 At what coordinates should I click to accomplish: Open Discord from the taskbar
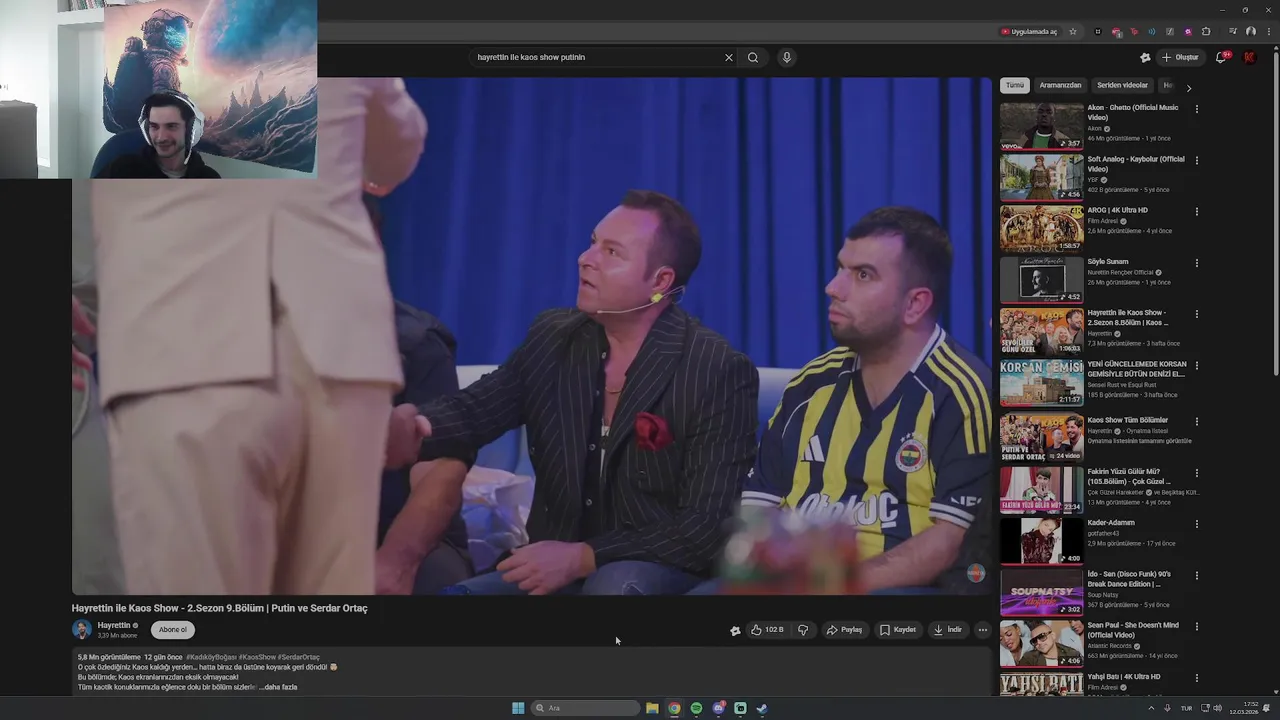pyautogui.click(x=718, y=708)
